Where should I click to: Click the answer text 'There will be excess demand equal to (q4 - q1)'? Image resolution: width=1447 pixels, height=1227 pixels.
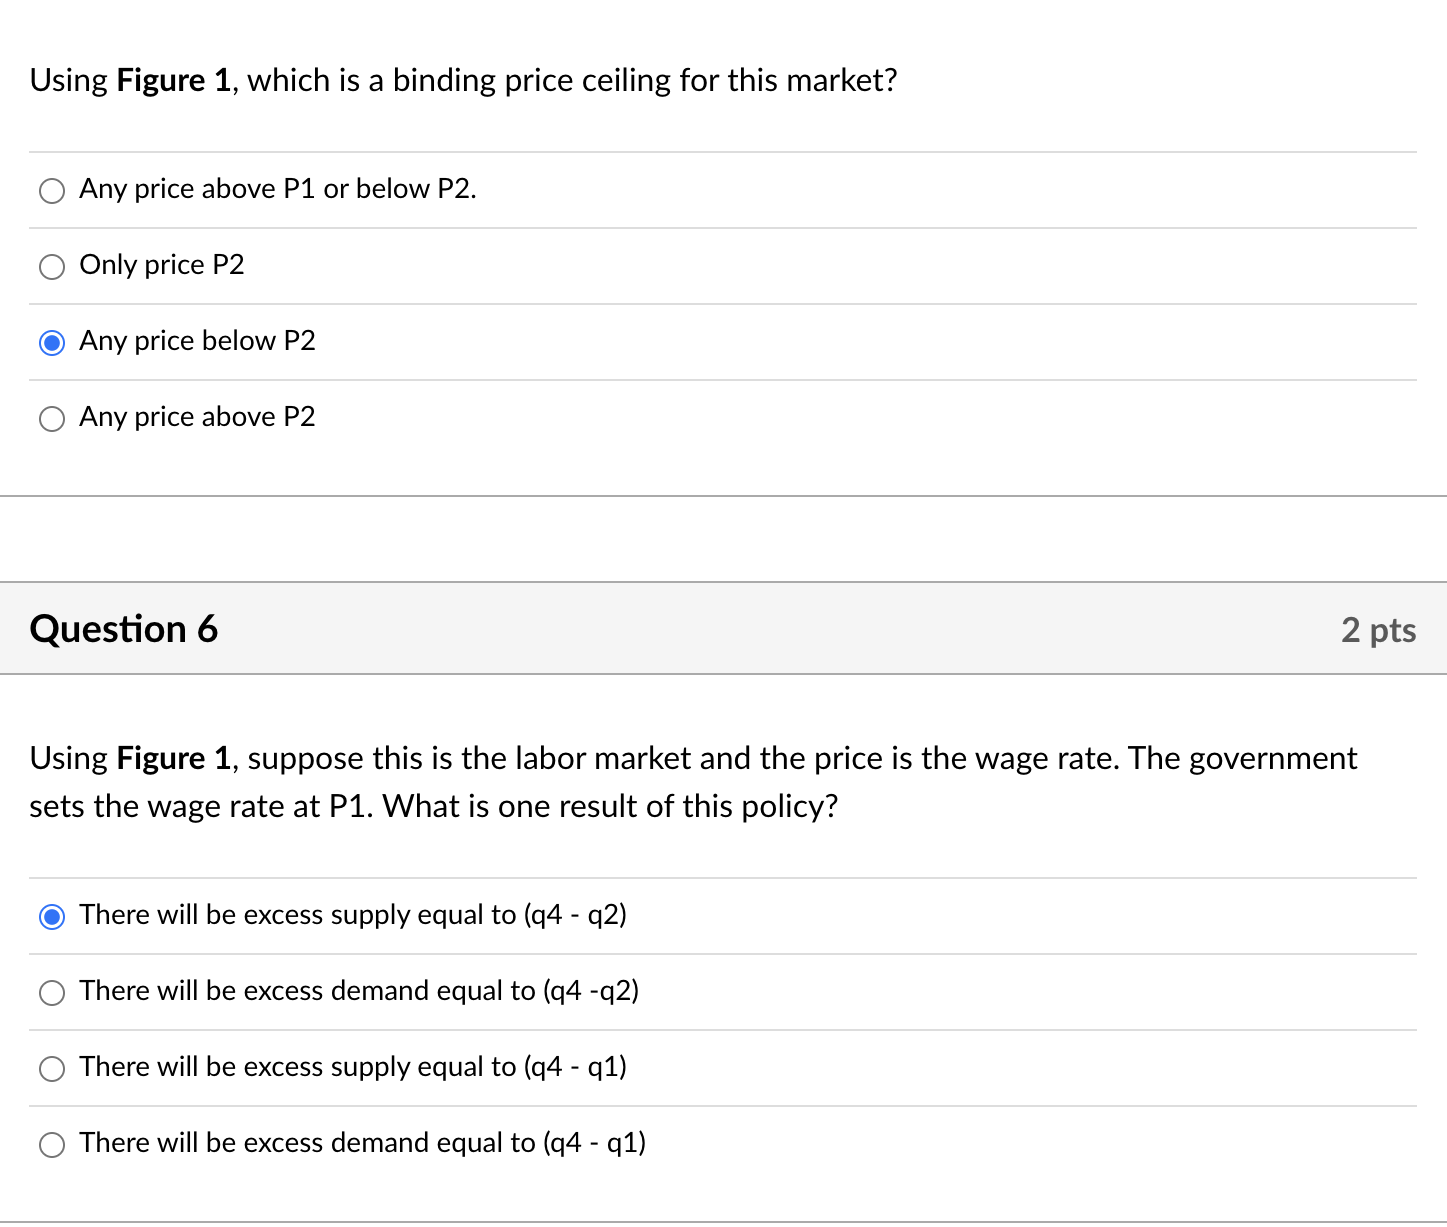[x=362, y=1143]
